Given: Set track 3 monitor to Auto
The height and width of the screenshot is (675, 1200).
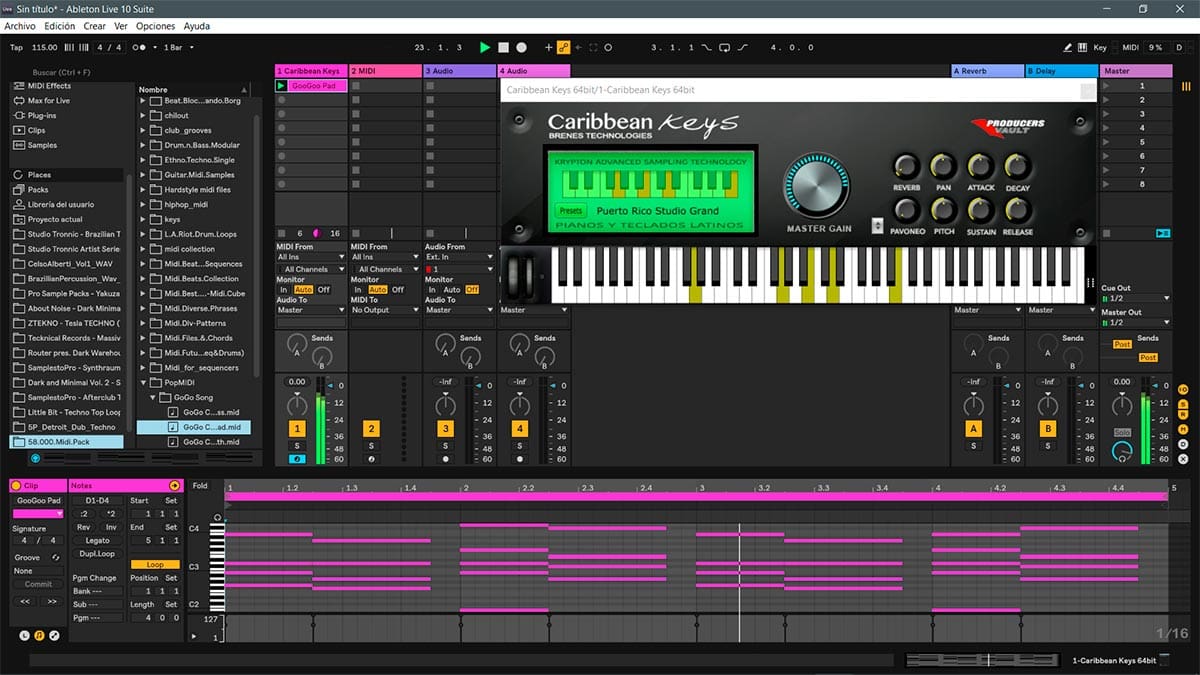Looking at the screenshot, I should point(452,290).
